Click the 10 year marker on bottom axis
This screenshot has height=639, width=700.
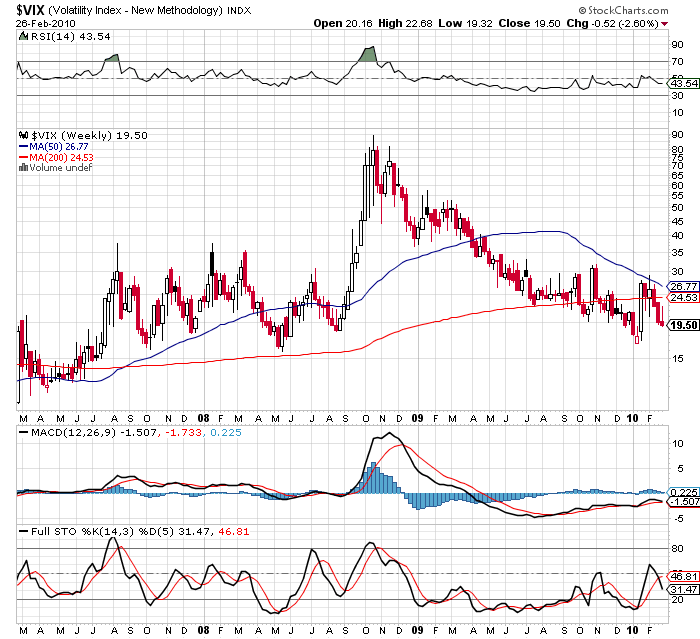pyautogui.click(x=632, y=630)
